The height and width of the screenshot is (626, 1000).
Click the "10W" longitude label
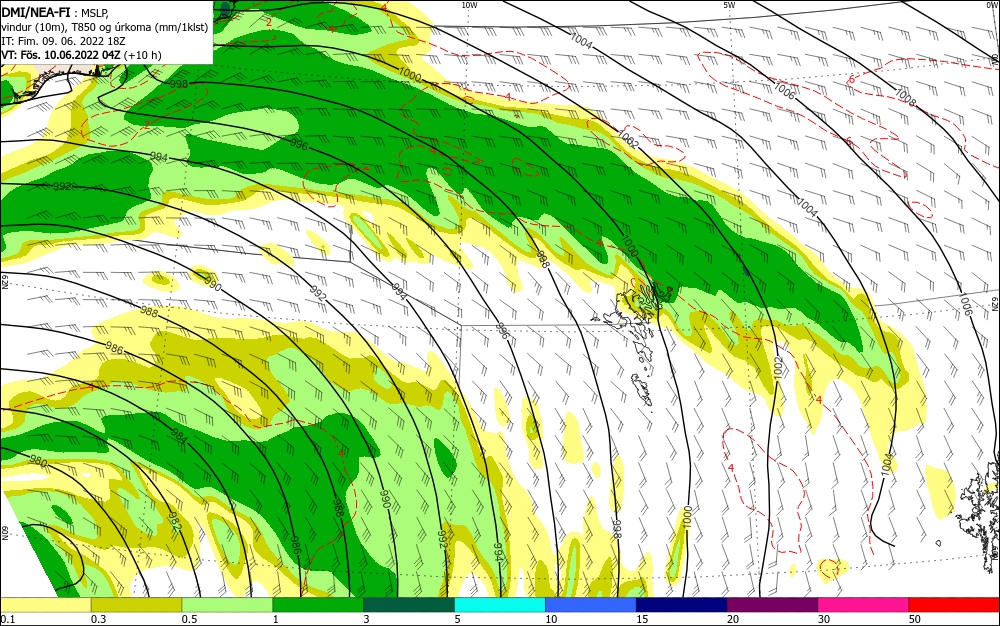pos(469,4)
